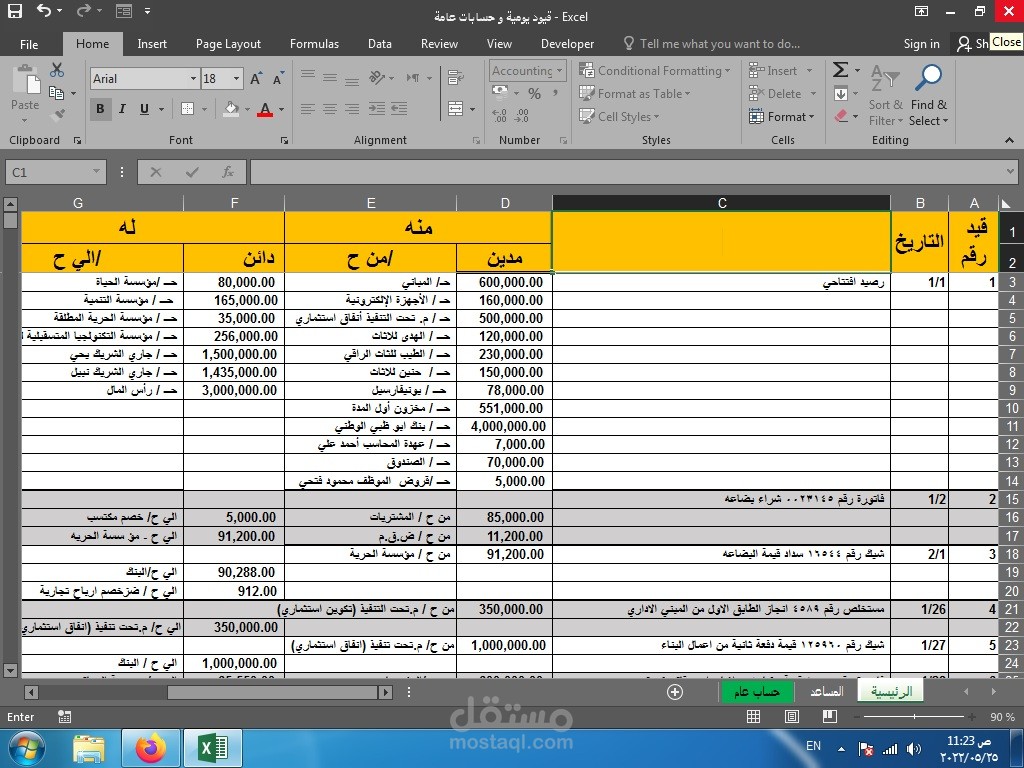Click the Orientation text rotation icon
1024x768 pixels.
(x=377, y=78)
